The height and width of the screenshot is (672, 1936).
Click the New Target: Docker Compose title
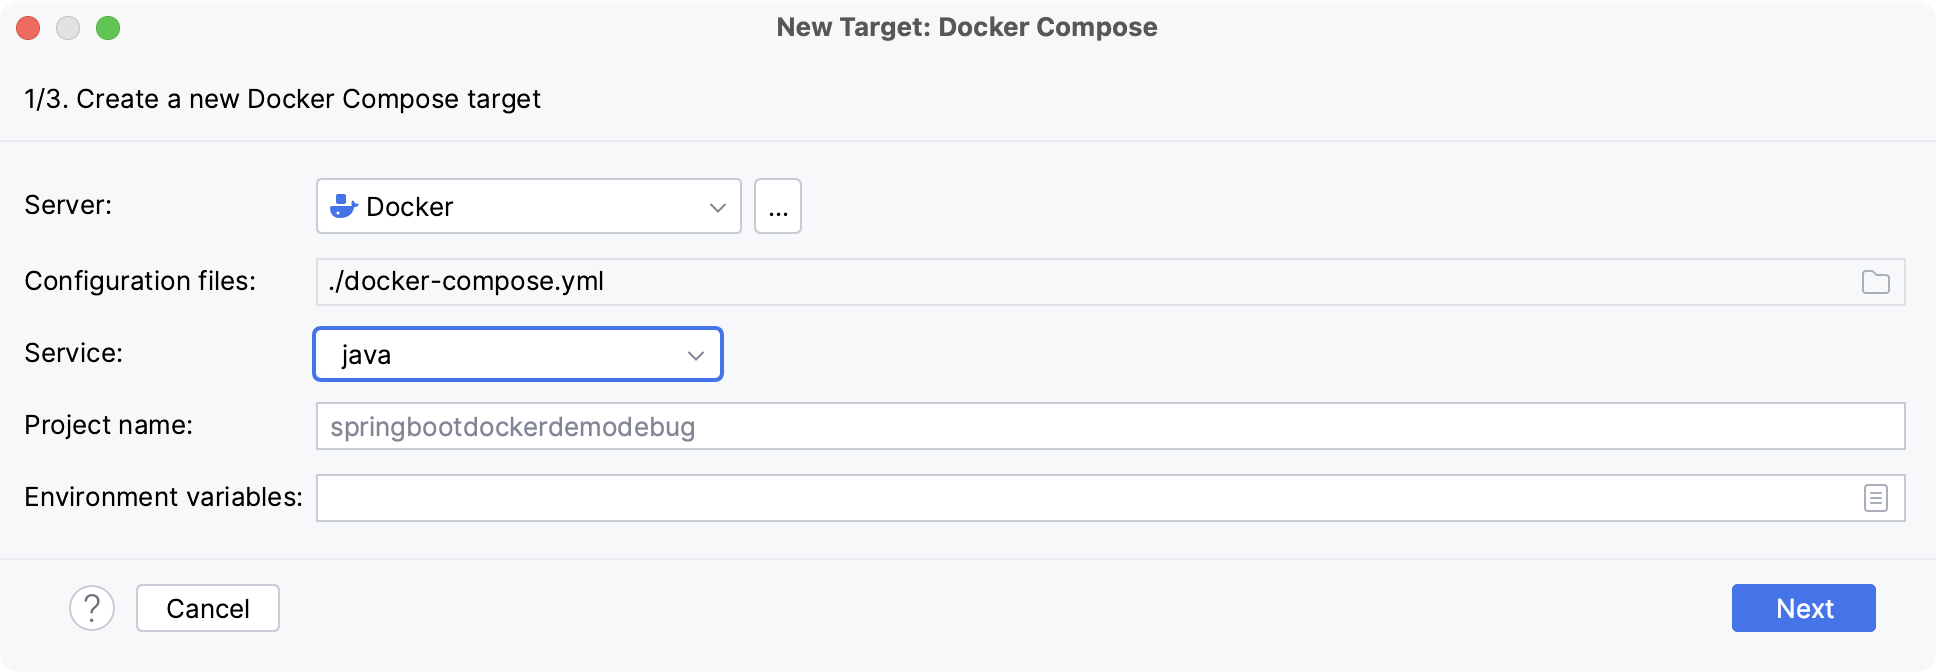pos(967,27)
